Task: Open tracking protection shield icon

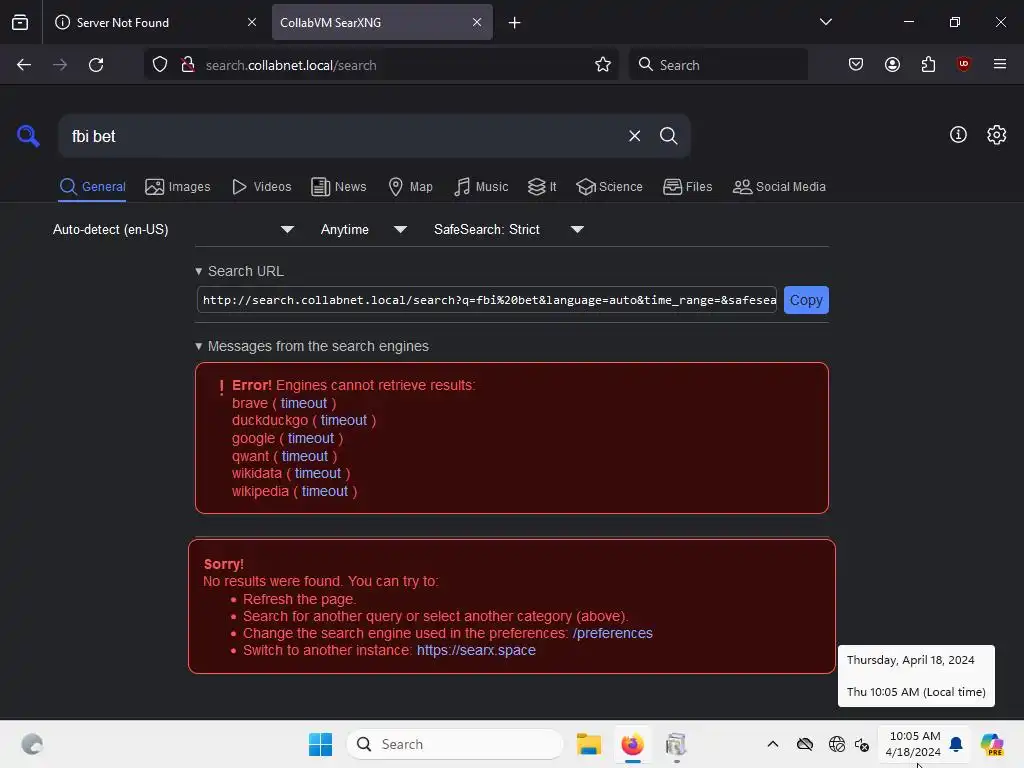Action: pyautogui.click(x=160, y=65)
